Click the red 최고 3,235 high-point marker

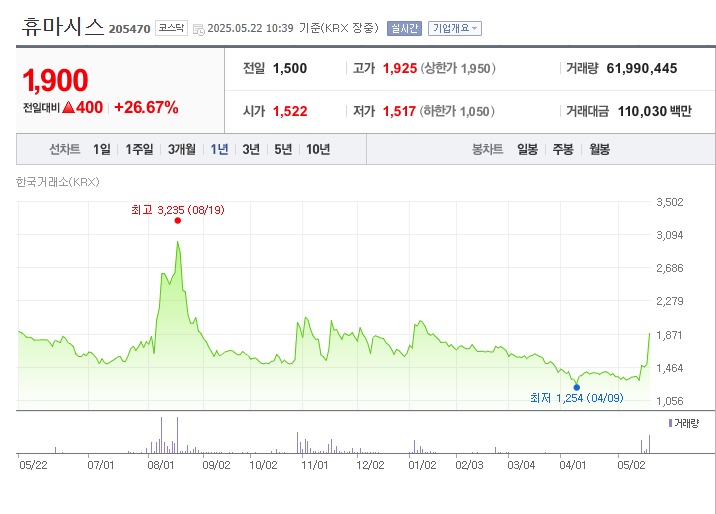pyautogui.click(x=178, y=220)
